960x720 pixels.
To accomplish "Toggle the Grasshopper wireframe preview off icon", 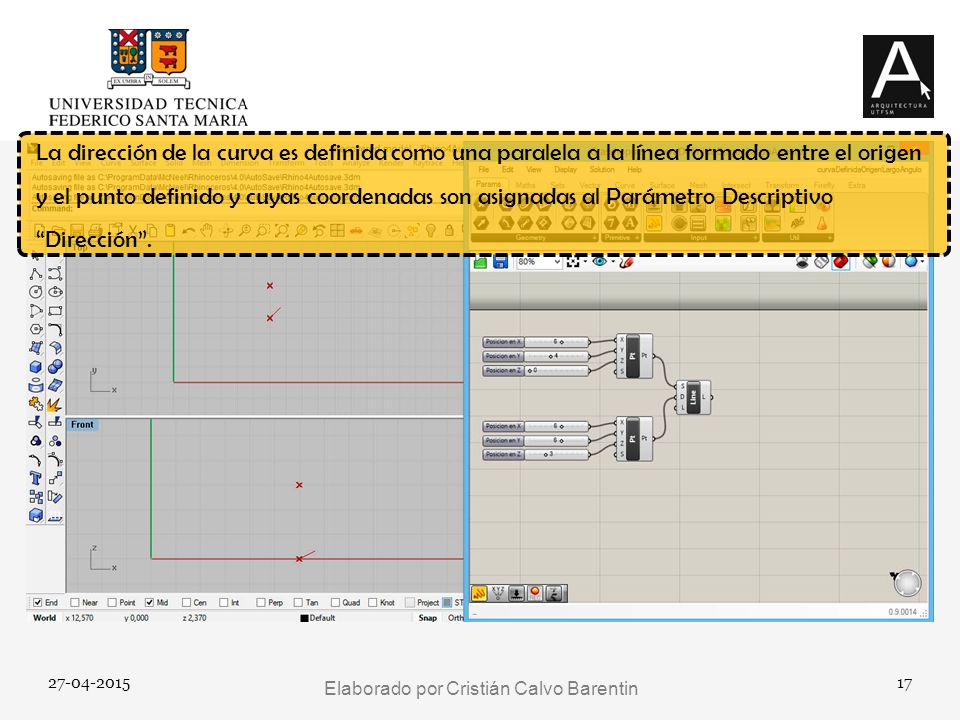I will point(821,261).
